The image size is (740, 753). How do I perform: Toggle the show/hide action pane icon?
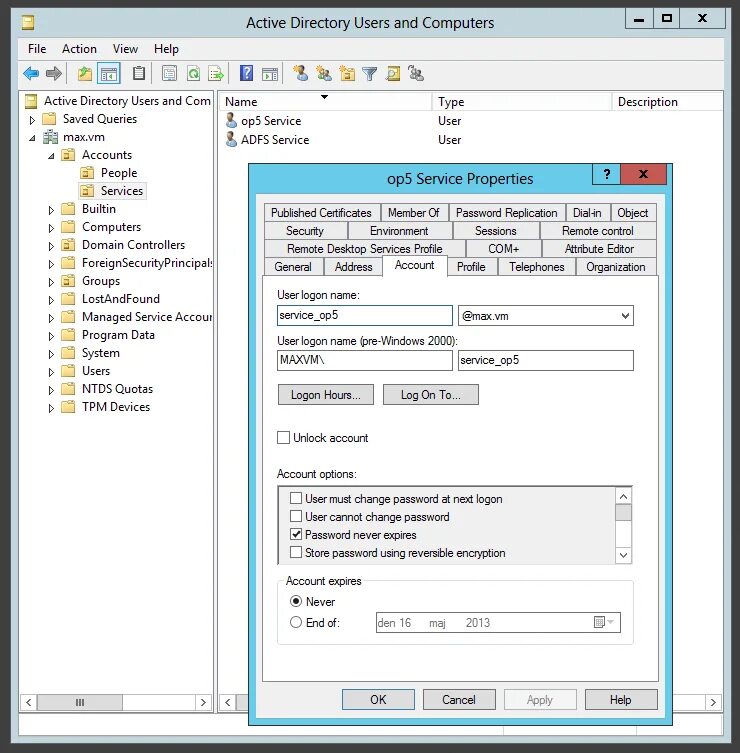coord(270,74)
